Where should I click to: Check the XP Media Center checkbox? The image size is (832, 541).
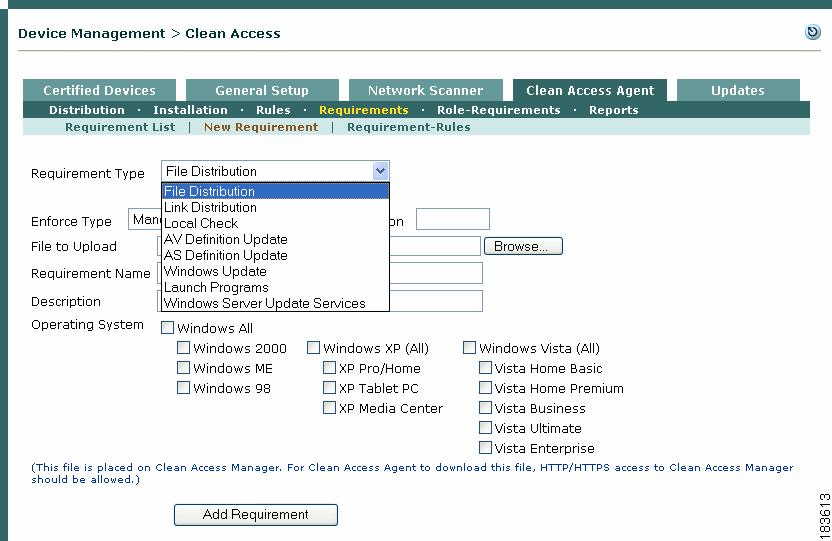[x=329, y=408]
